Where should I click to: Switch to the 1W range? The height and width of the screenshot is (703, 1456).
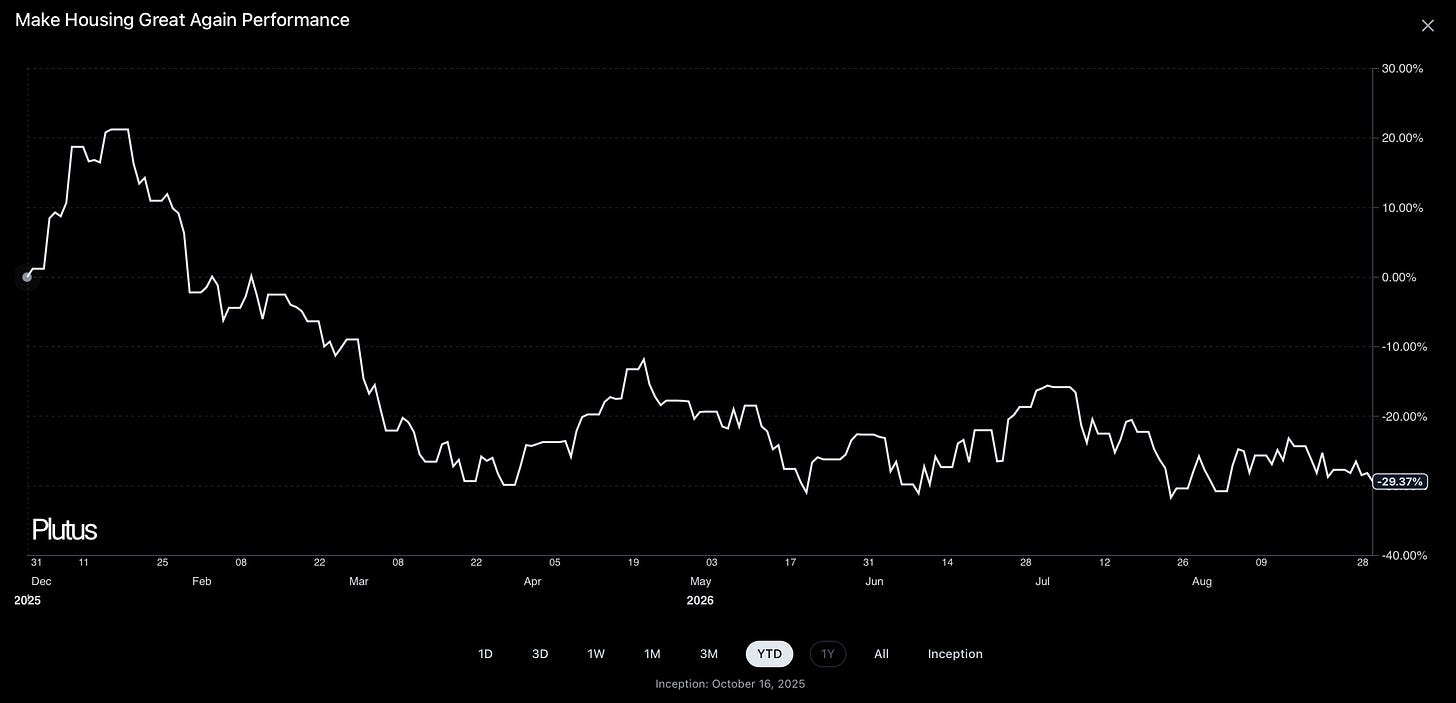(x=596, y=654)
